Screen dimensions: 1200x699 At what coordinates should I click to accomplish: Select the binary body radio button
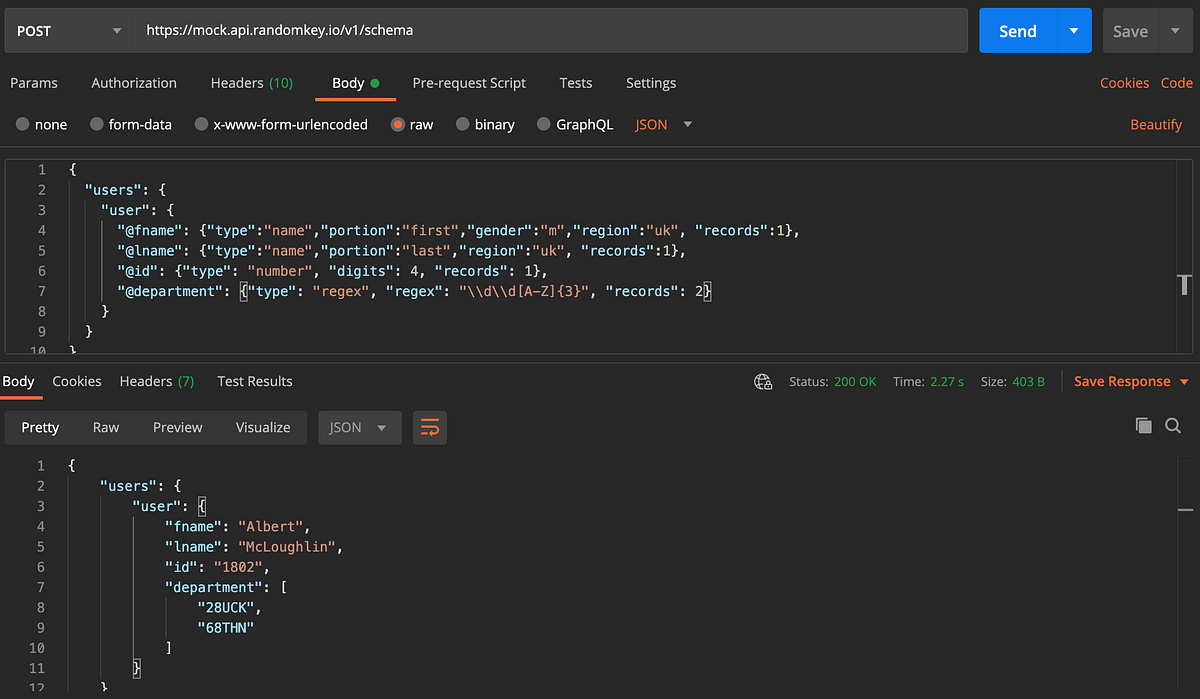click(463, 125)
